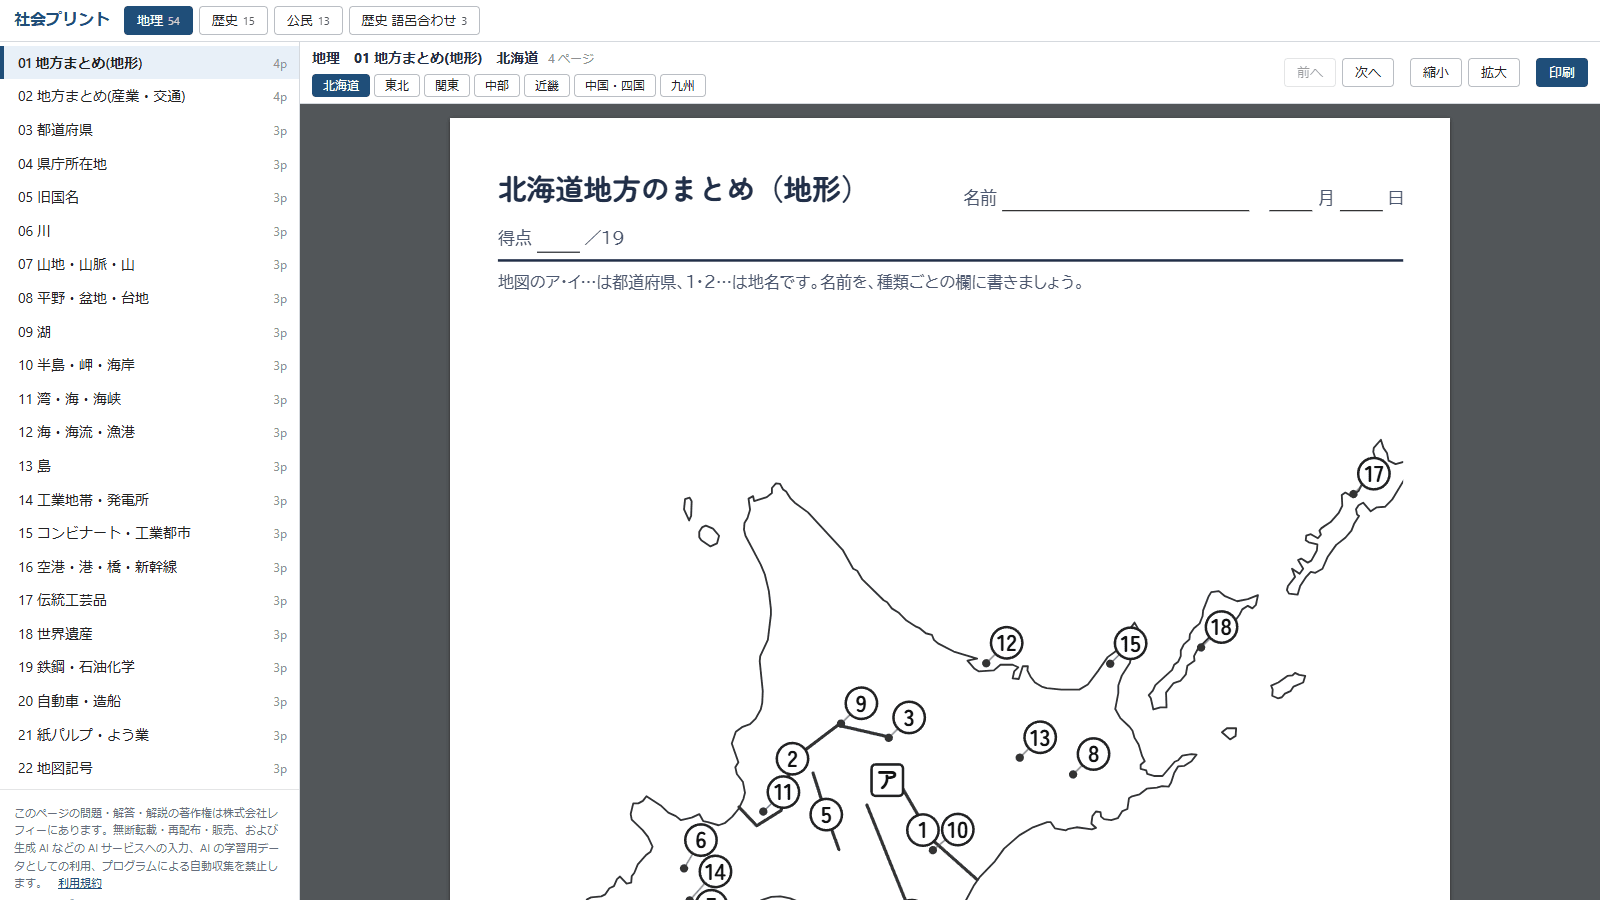Open the 歴史 語呂合わせ tab
Image resolution: width=1600 pixels, height=900 pixels.
414,20
